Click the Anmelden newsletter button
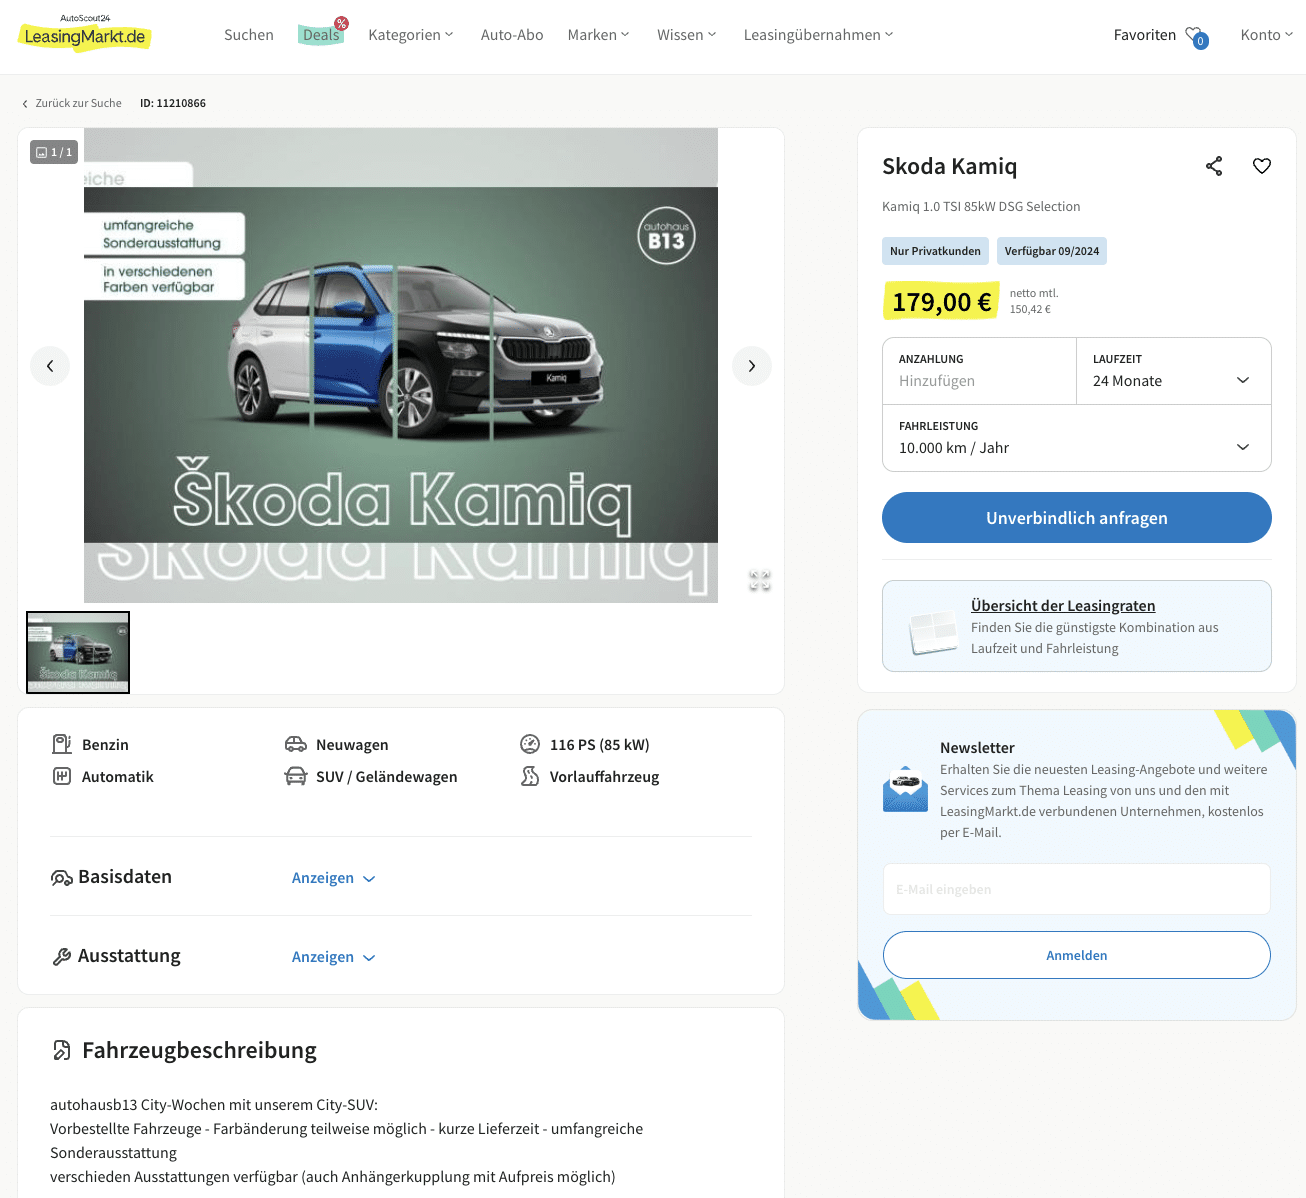Image resolution: width=1306 pixels, height=1198 pixels. point(1077,955)
